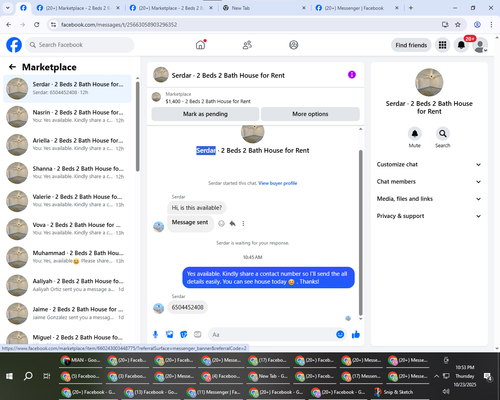The height and width of the screenshot is (400, 500).
Task: Open the Muhammad conversation
Action: click(67, 257)
